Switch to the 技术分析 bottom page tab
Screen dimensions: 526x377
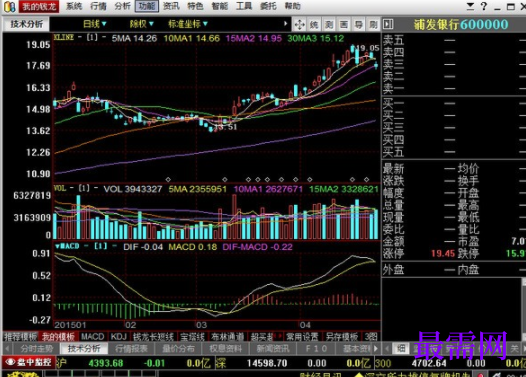pyautogui.click(x=84, y=348)
